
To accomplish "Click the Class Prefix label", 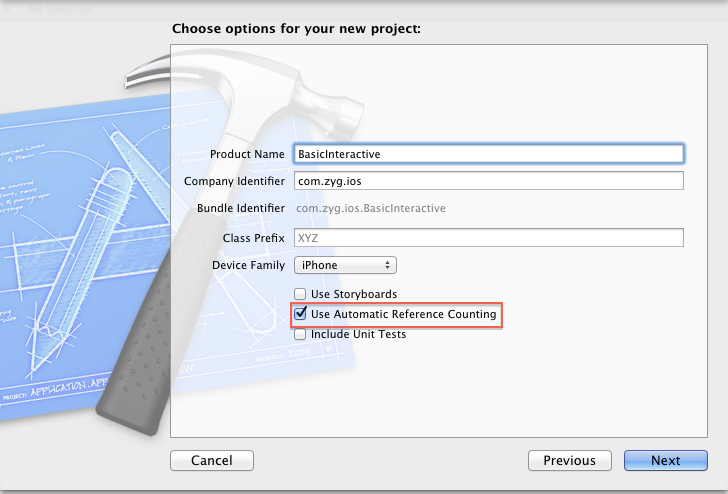I will (x=254, y=238).
